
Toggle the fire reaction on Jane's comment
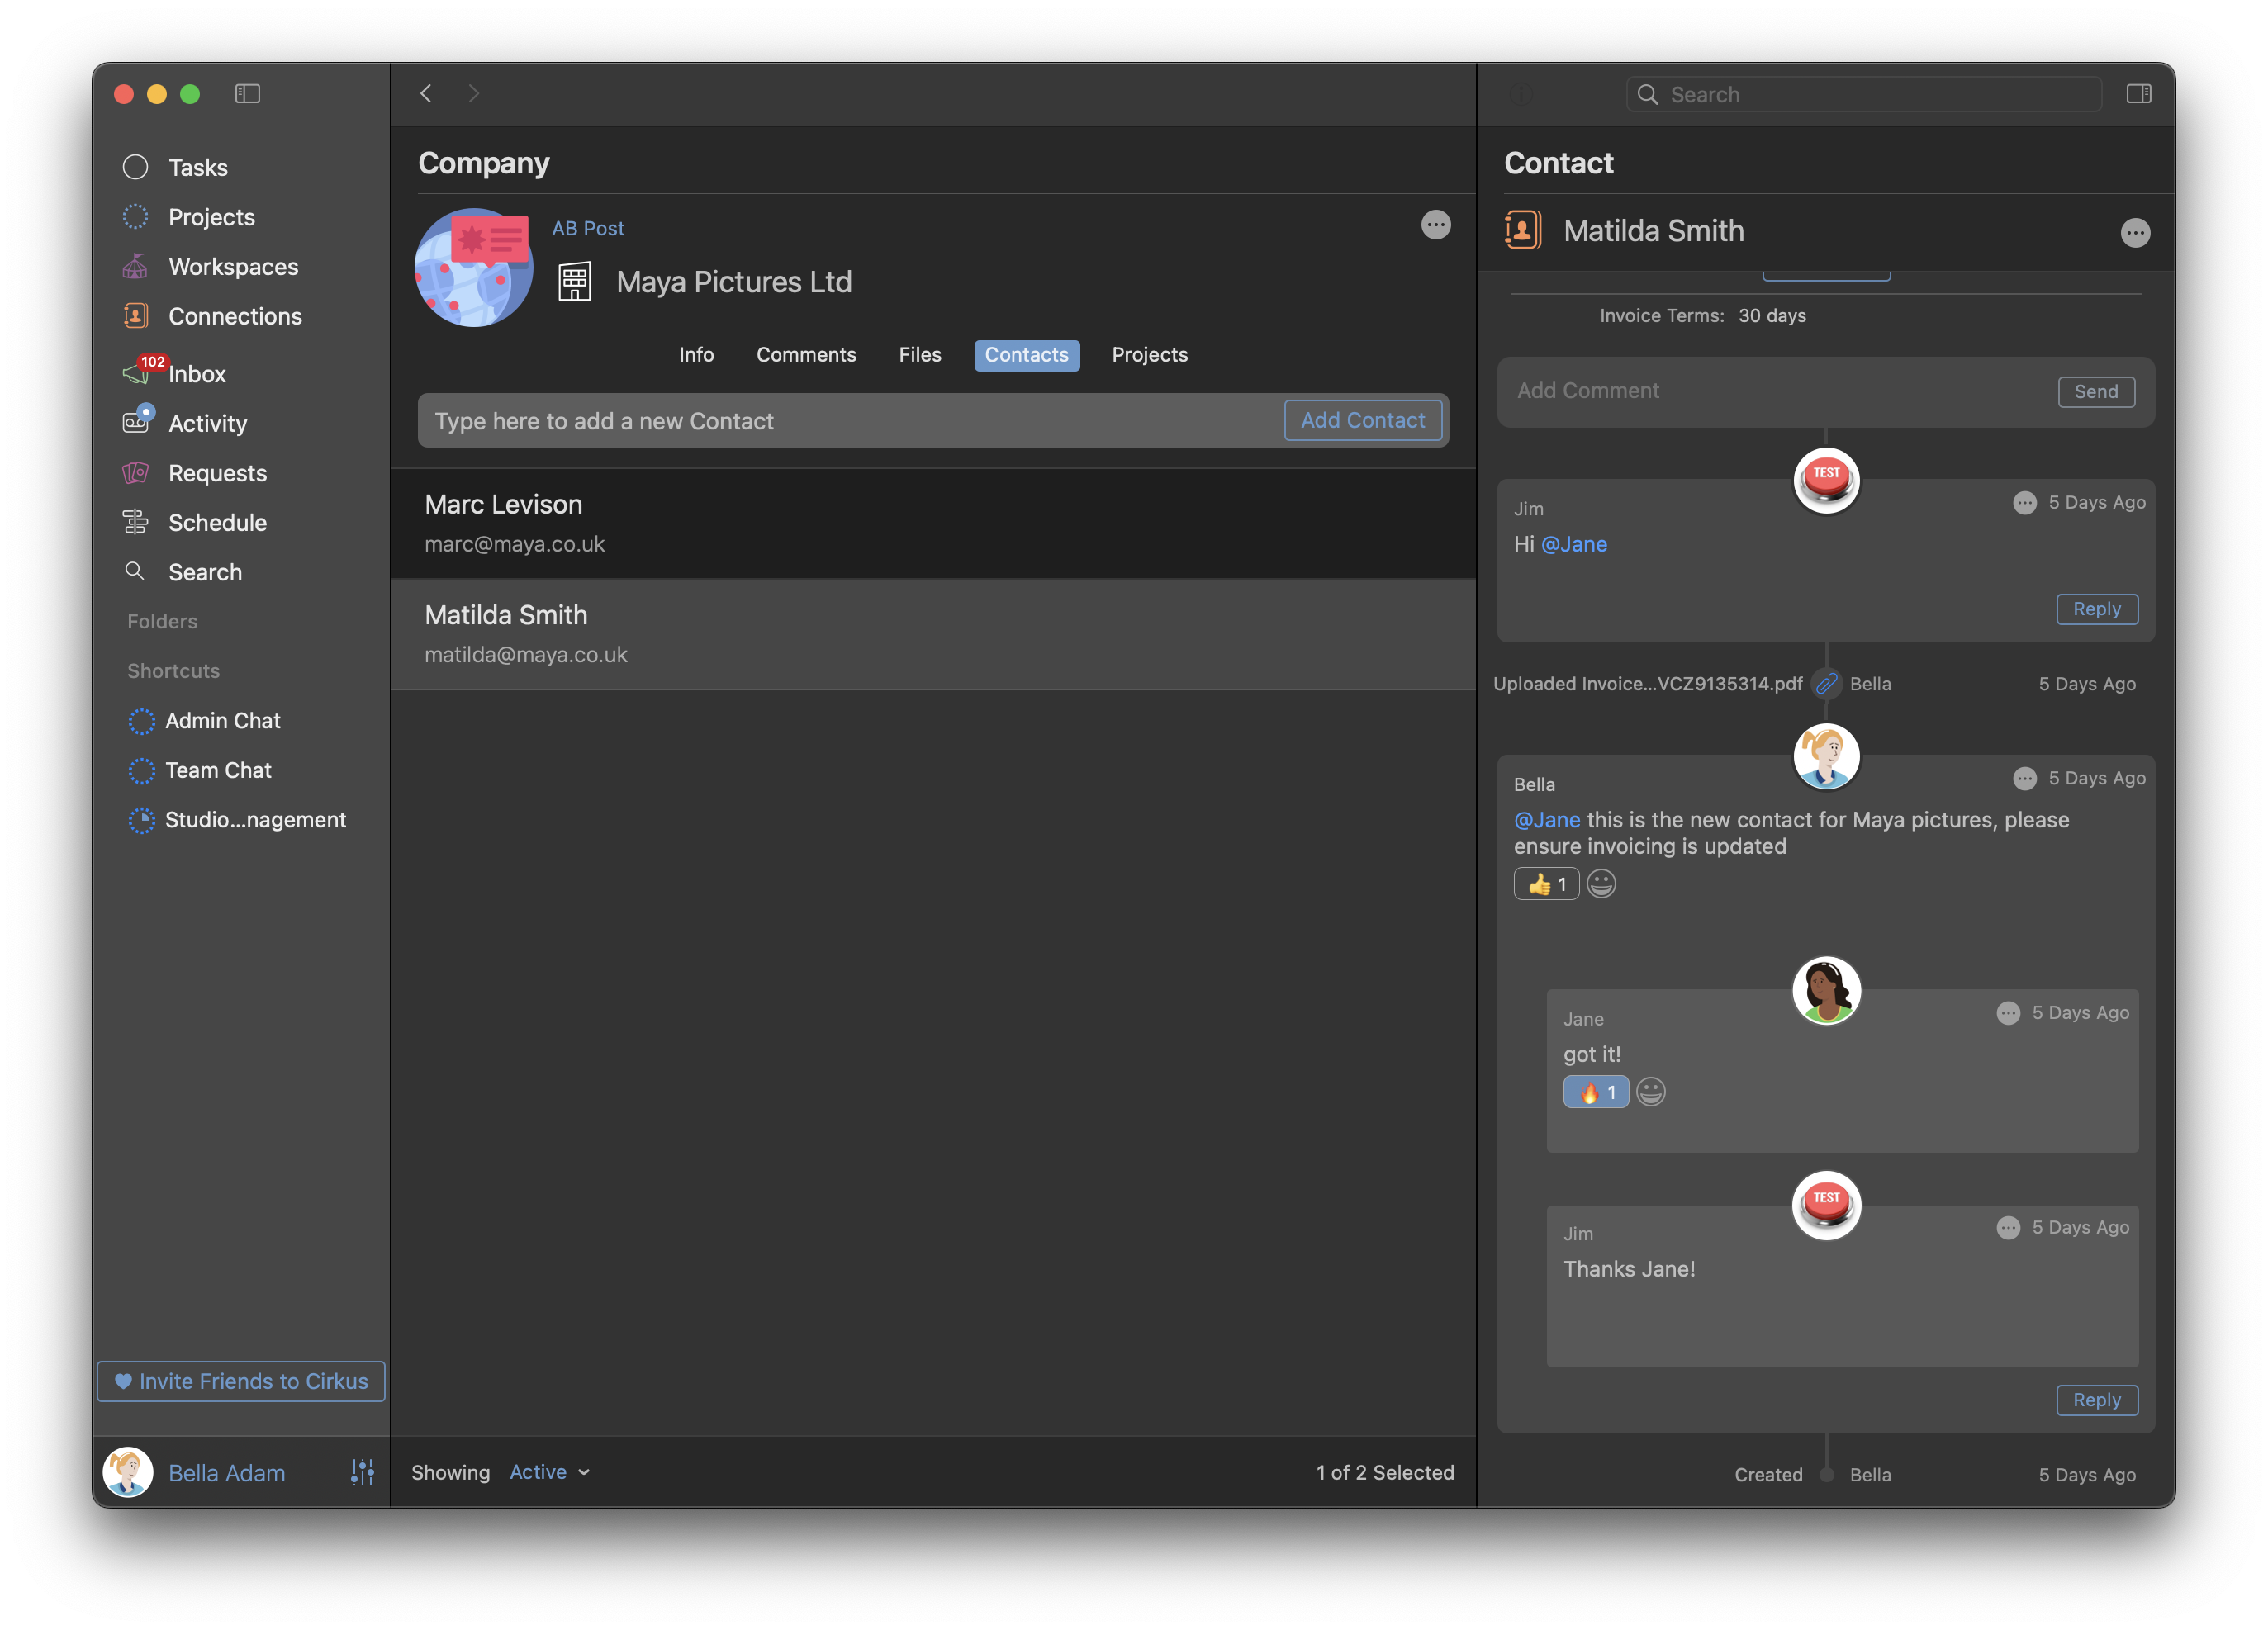point(1595,1092)
